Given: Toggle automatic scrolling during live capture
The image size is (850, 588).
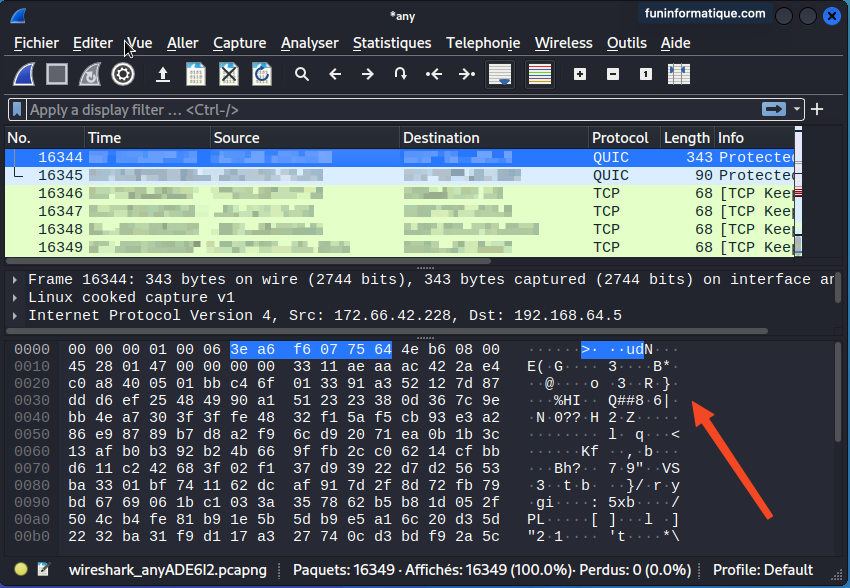Looking at the screenshot, I should tap(500, 74).
